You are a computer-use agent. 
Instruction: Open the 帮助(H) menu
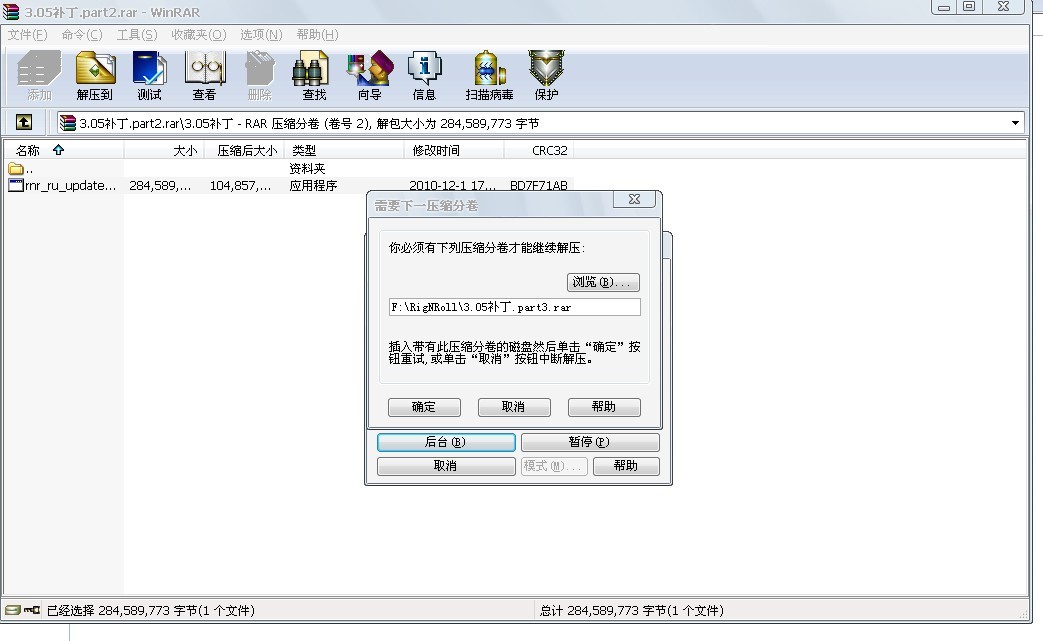pyautogui.click(x=317, y=35)
